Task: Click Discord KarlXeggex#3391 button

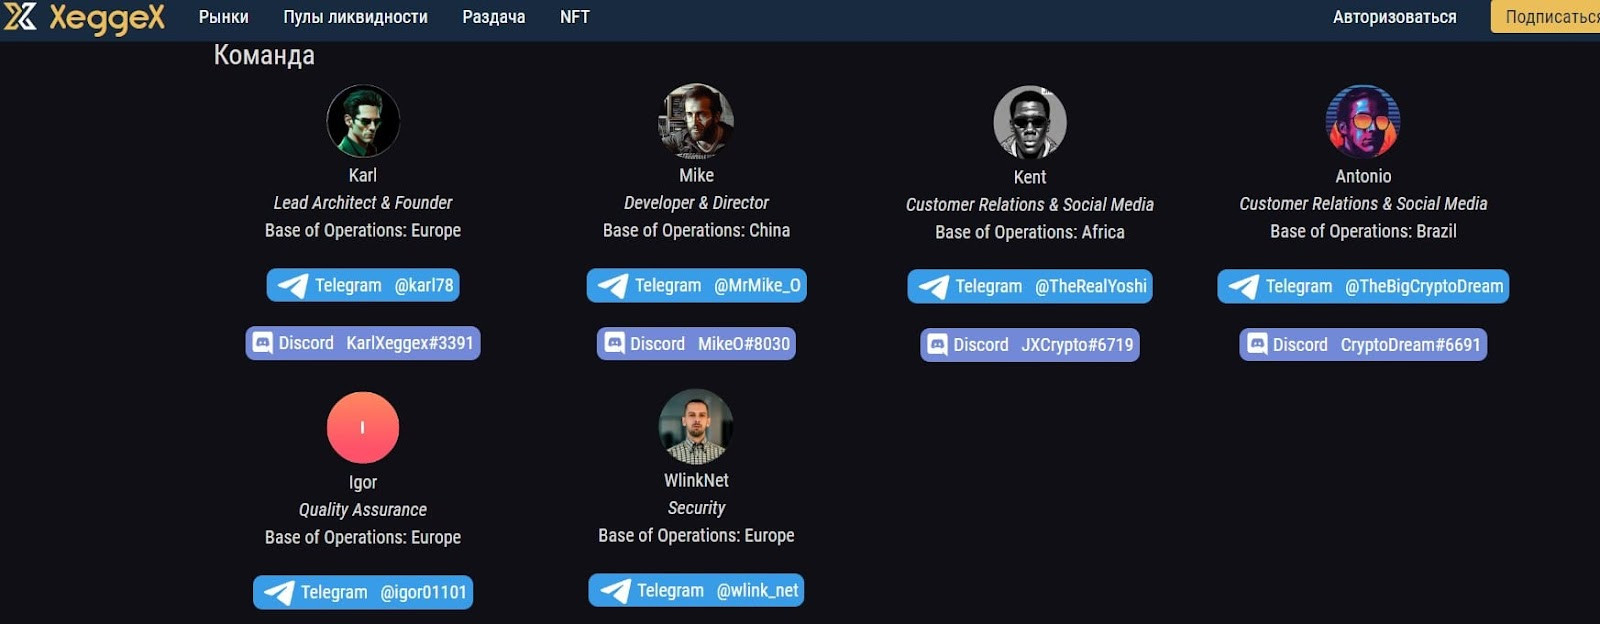Action: (x=363, y=343)
